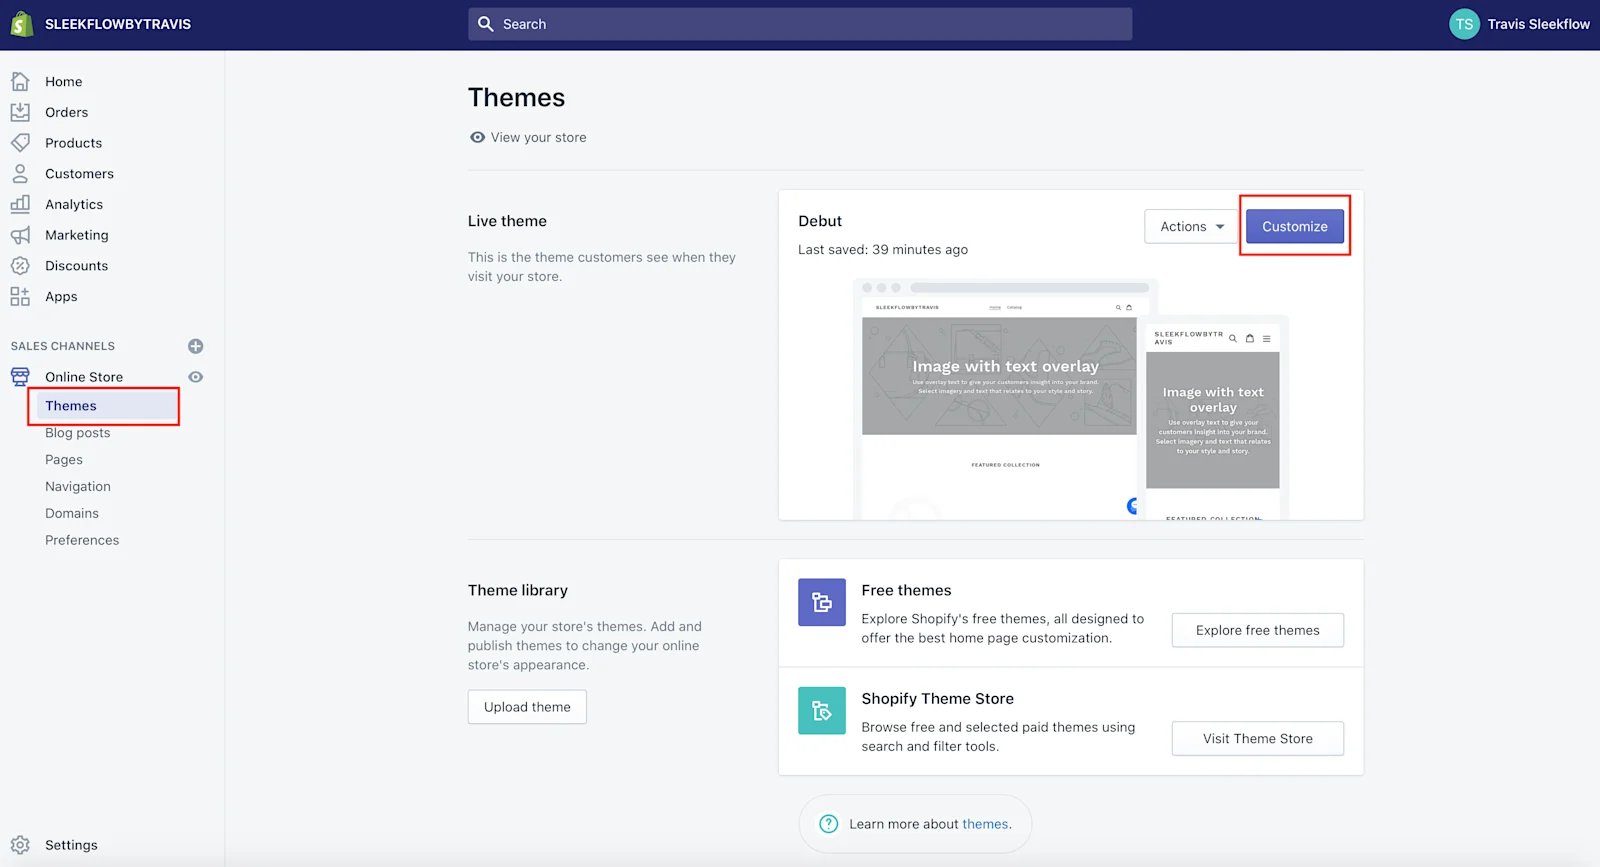Viewport: 1600px width, 867px height.
Task: Click the Free themes purple icon
Action: [x=822, y=602]
